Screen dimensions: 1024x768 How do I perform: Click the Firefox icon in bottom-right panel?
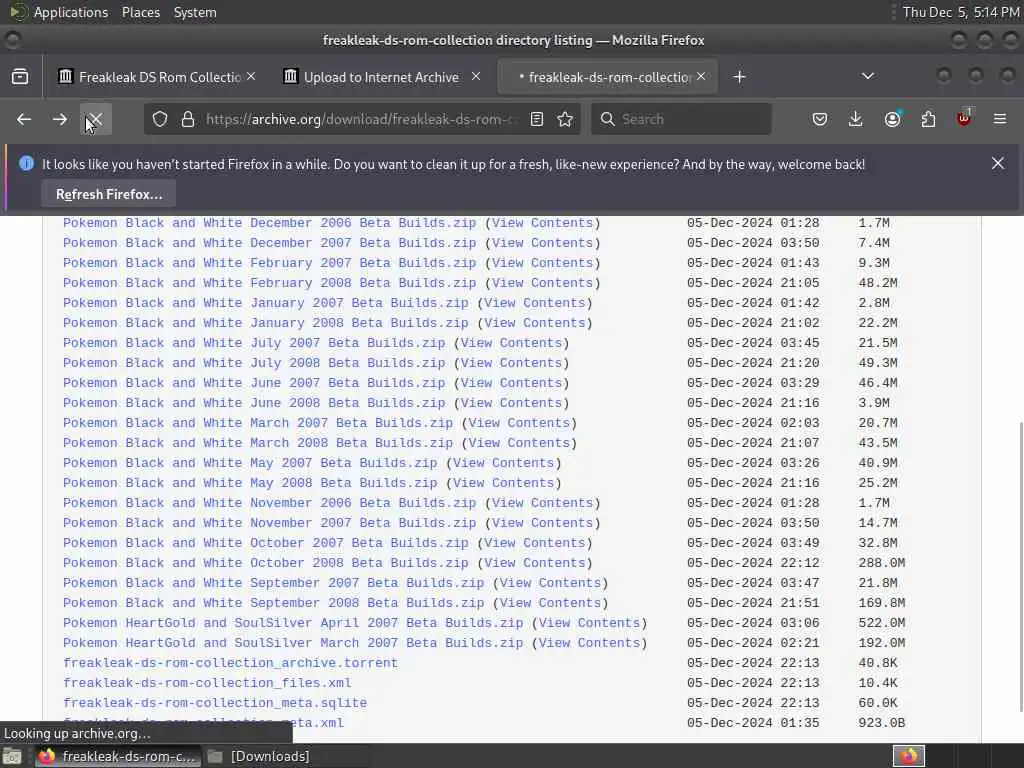pyautogui.click(x=909, y=756)
